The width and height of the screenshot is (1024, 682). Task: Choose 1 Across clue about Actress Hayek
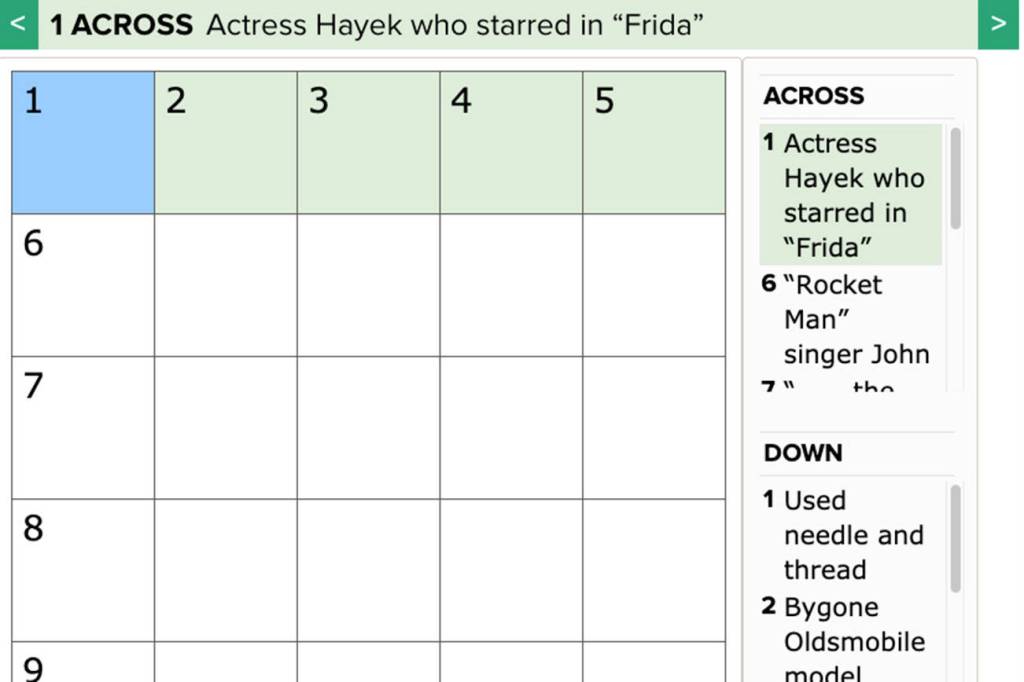click(x=850, y=195)
